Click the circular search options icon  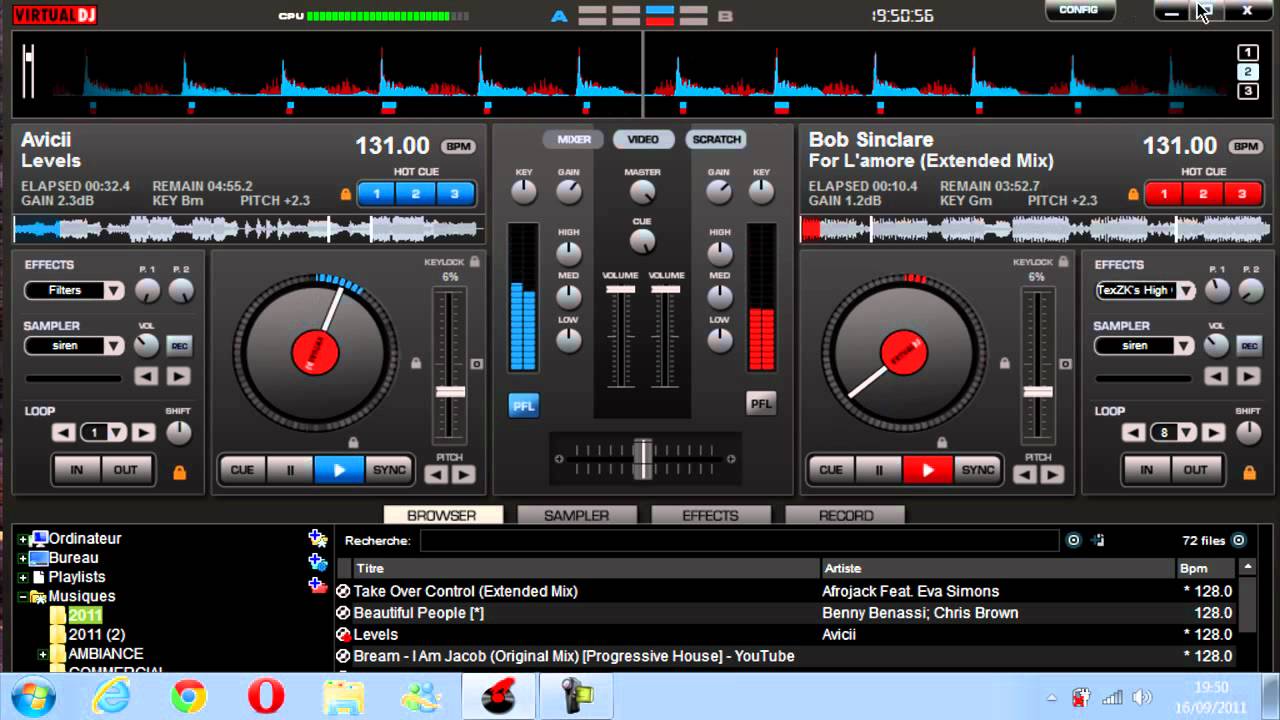click(1073, 540)
